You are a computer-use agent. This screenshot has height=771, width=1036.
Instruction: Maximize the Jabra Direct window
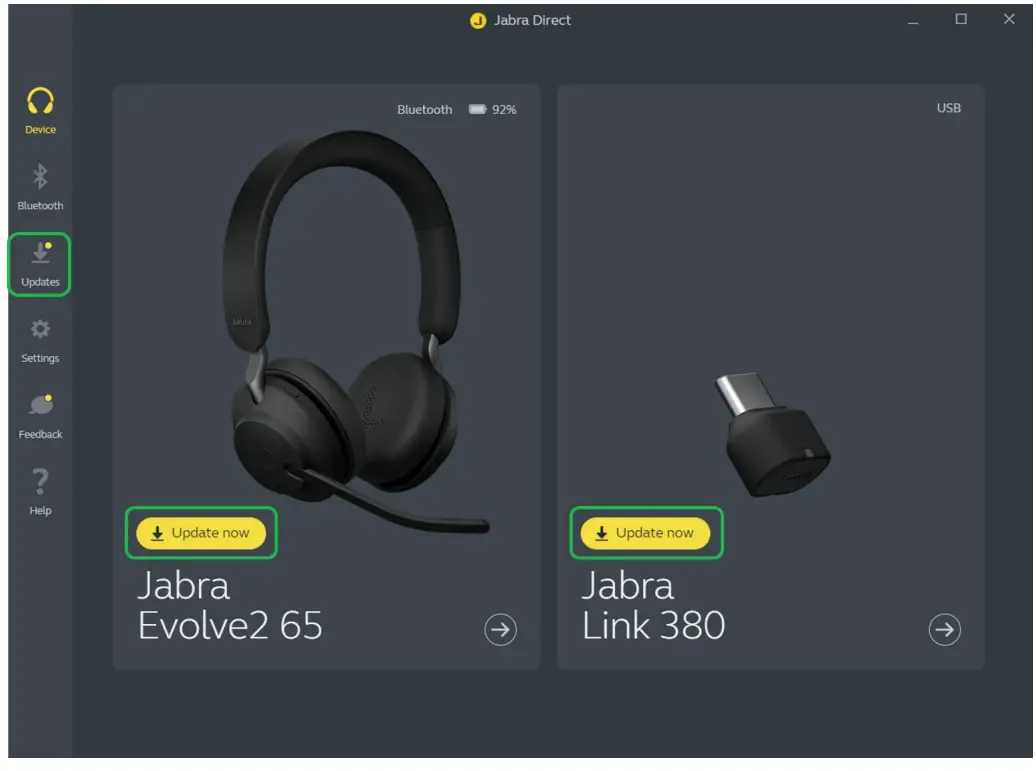961,19
